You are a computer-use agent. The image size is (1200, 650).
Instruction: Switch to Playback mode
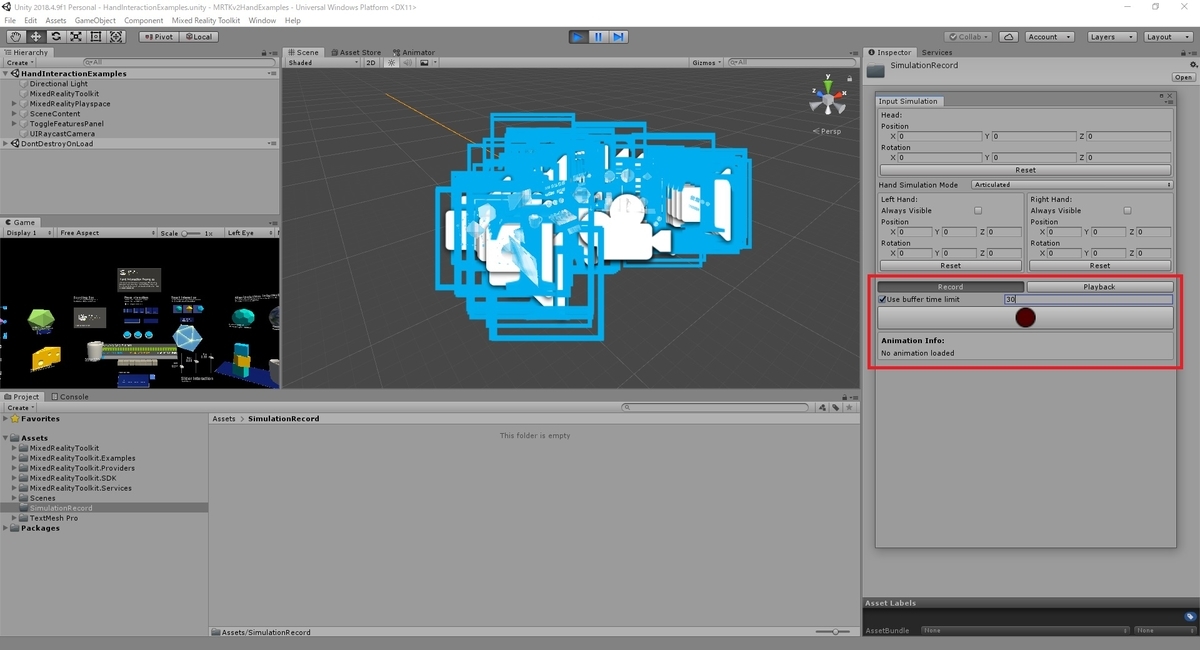click(x=1099, y=287)
